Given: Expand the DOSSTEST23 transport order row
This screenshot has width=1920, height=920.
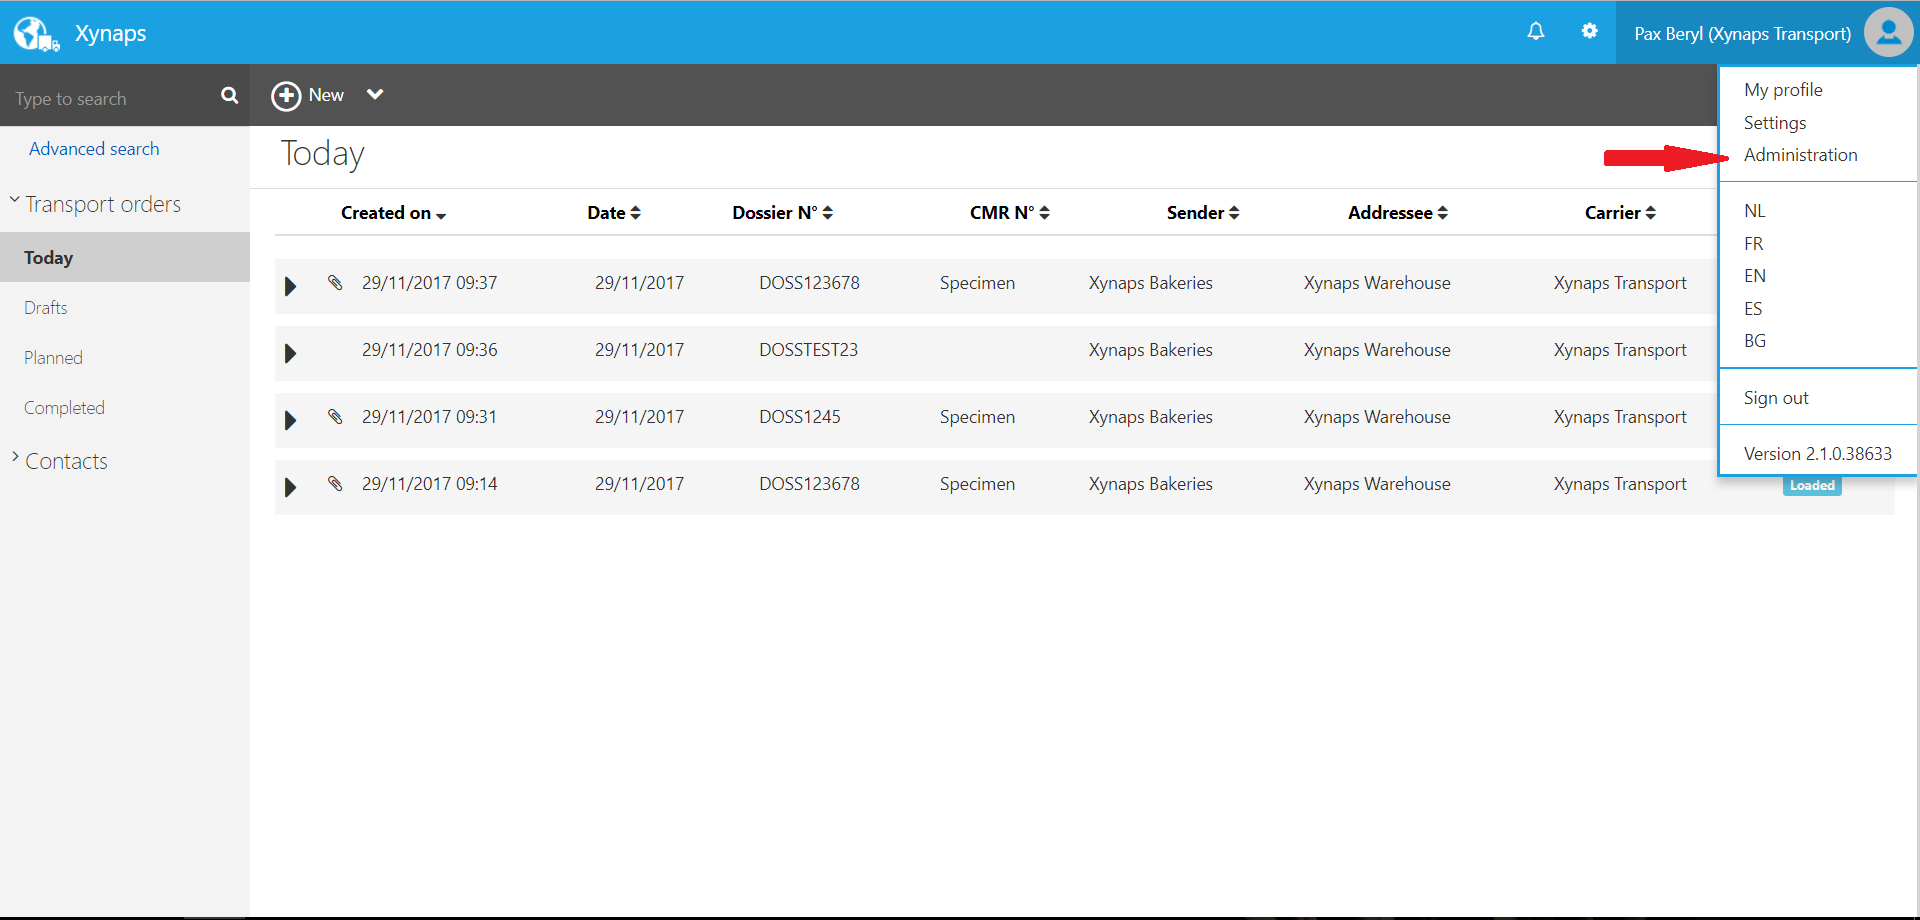Looking at the screenshot, I should [290, 352].
